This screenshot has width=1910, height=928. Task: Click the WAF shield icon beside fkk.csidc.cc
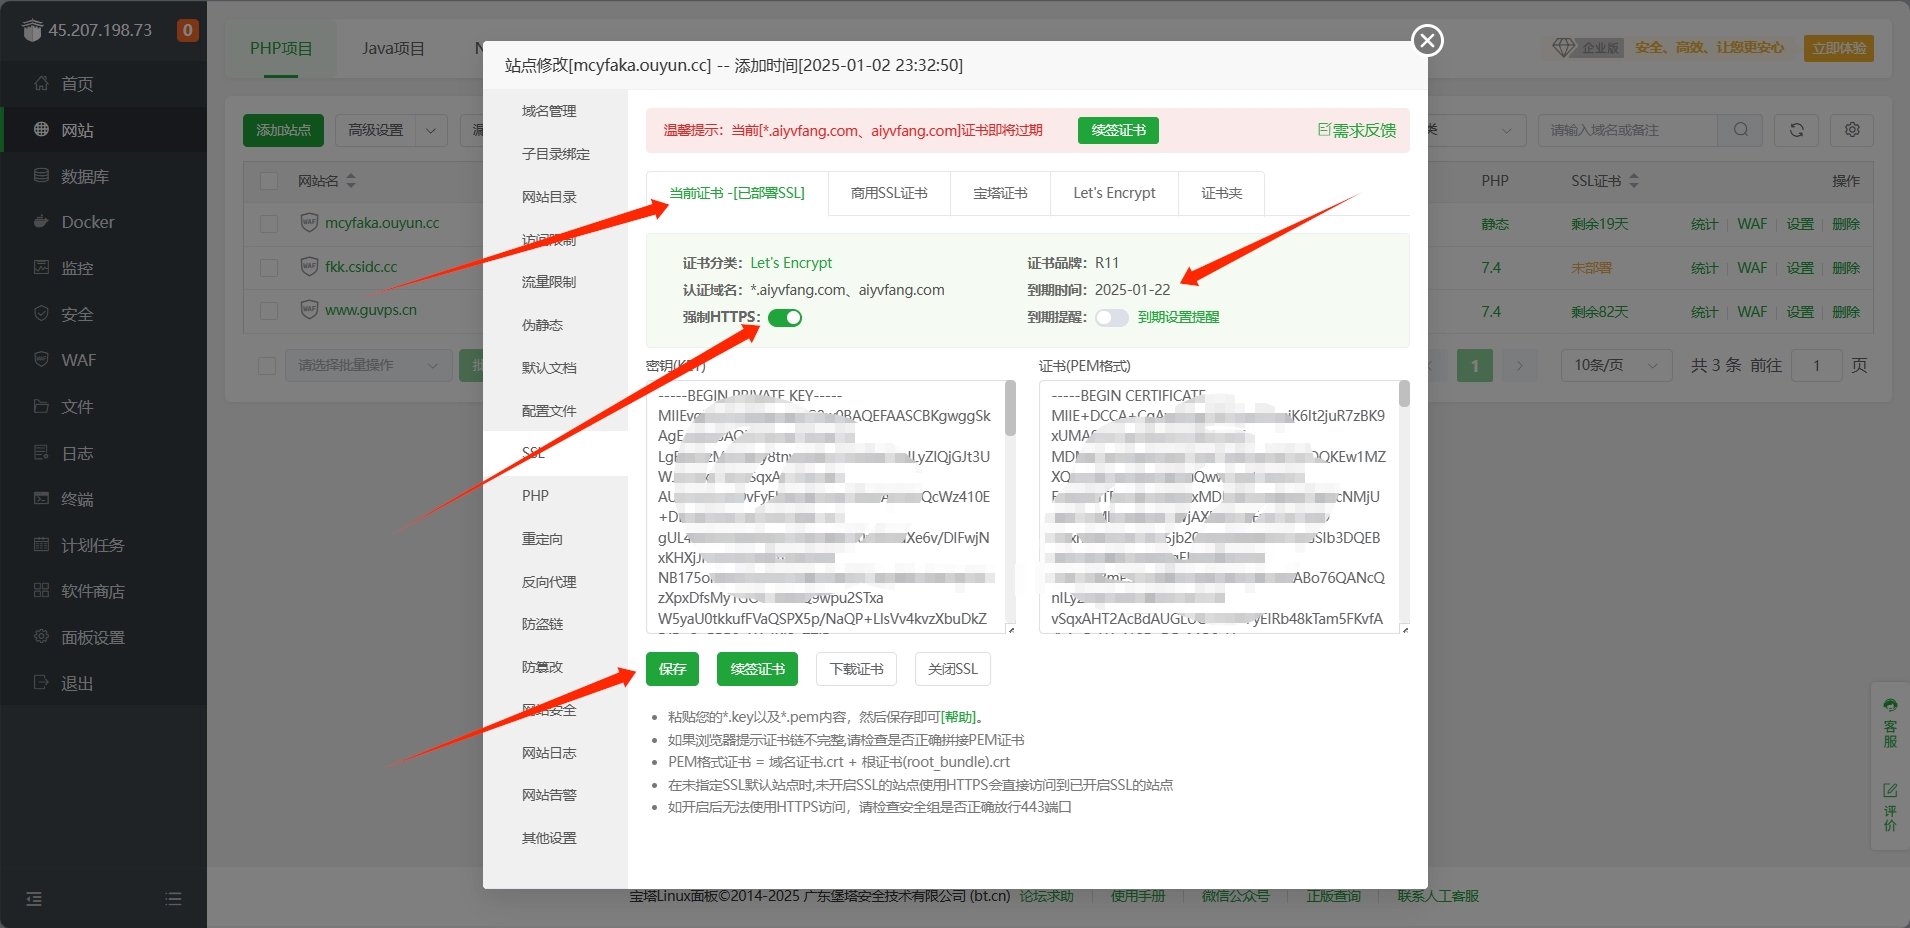[x=309, y=267]
